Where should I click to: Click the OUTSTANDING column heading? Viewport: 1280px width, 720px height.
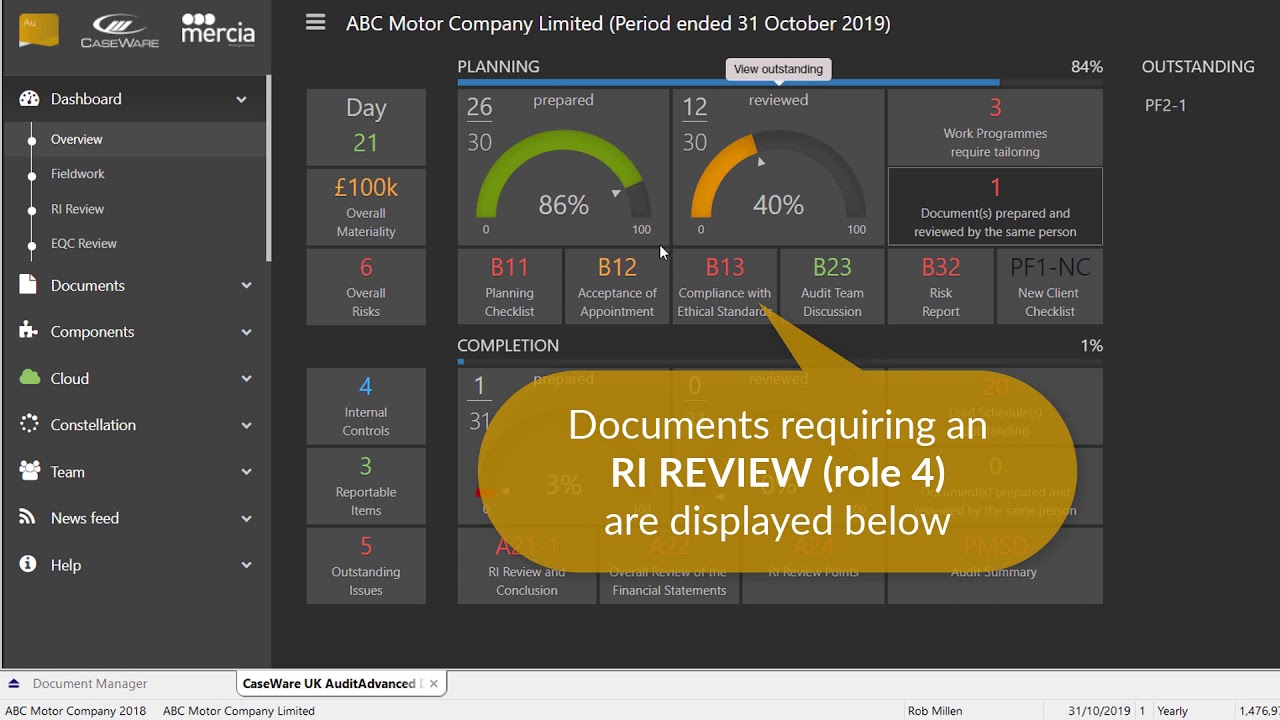click(1198, 66)
